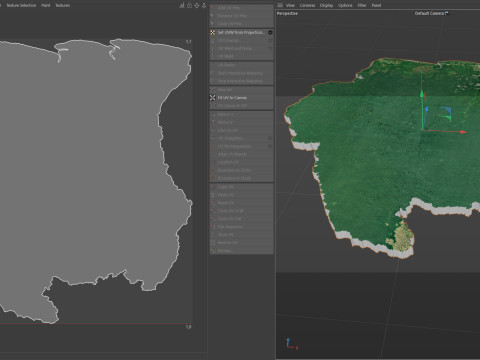
Task: Open the Textures menu in UV editor
Action: point(62,5)
